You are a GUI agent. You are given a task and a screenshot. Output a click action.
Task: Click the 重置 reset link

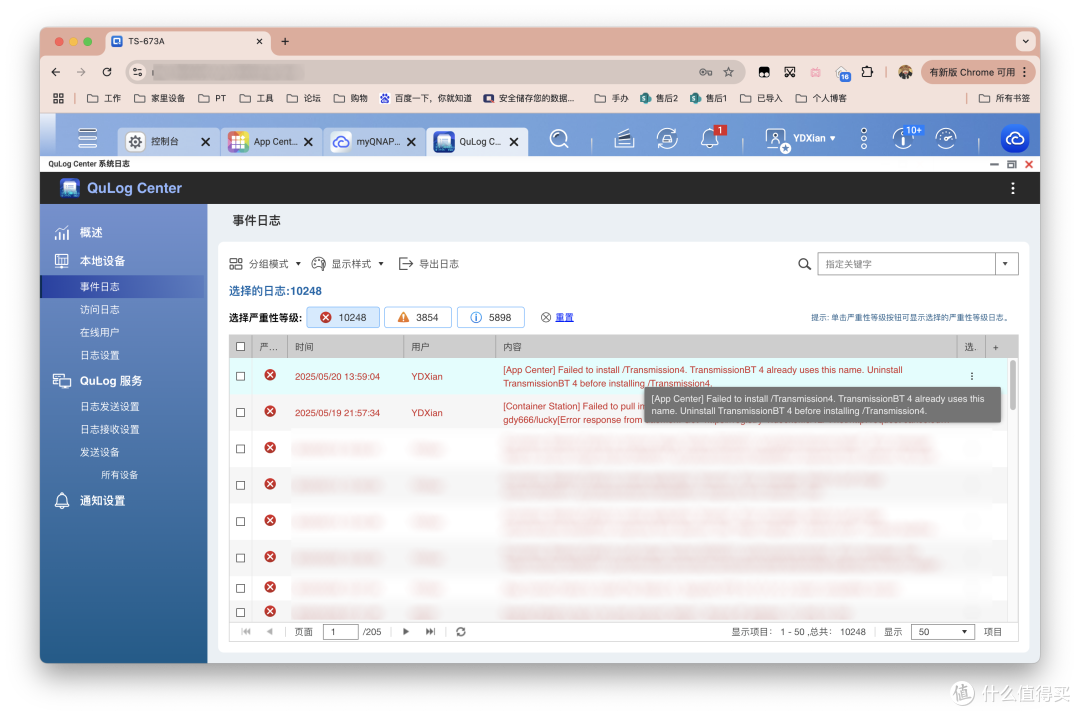point(565,317)
